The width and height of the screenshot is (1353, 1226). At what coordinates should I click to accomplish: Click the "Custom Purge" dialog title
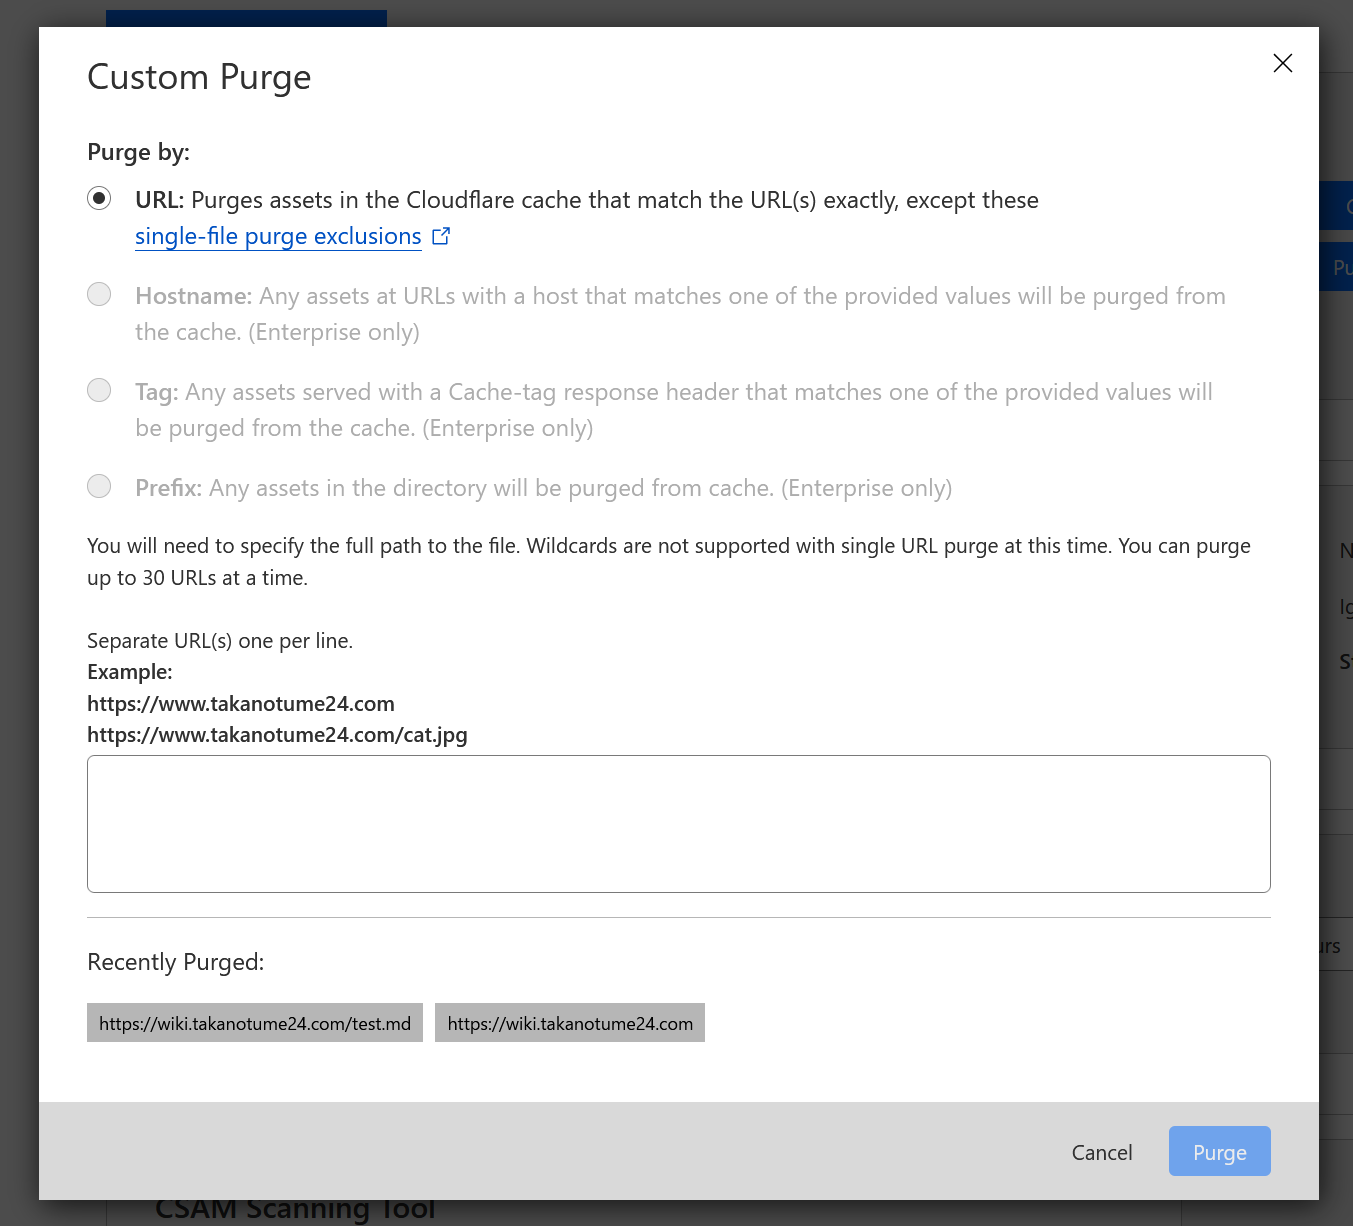(x=199, y=77)
